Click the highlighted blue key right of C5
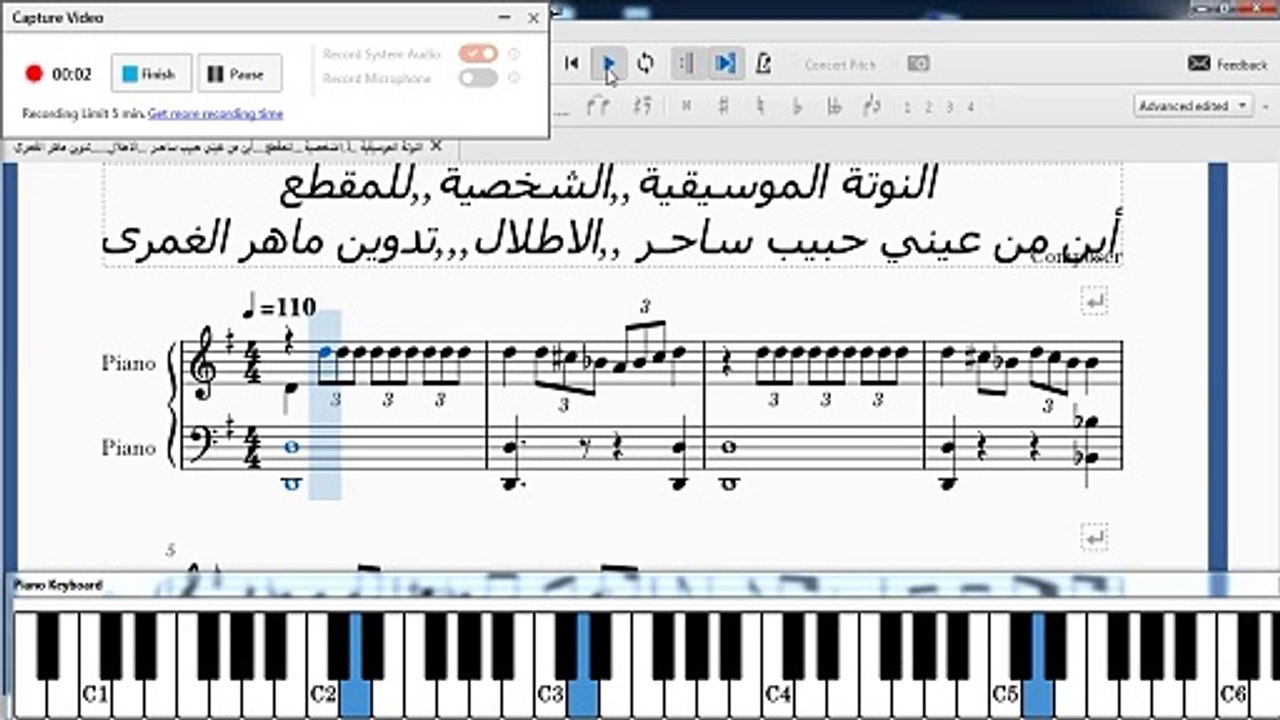 (1038, 695)
